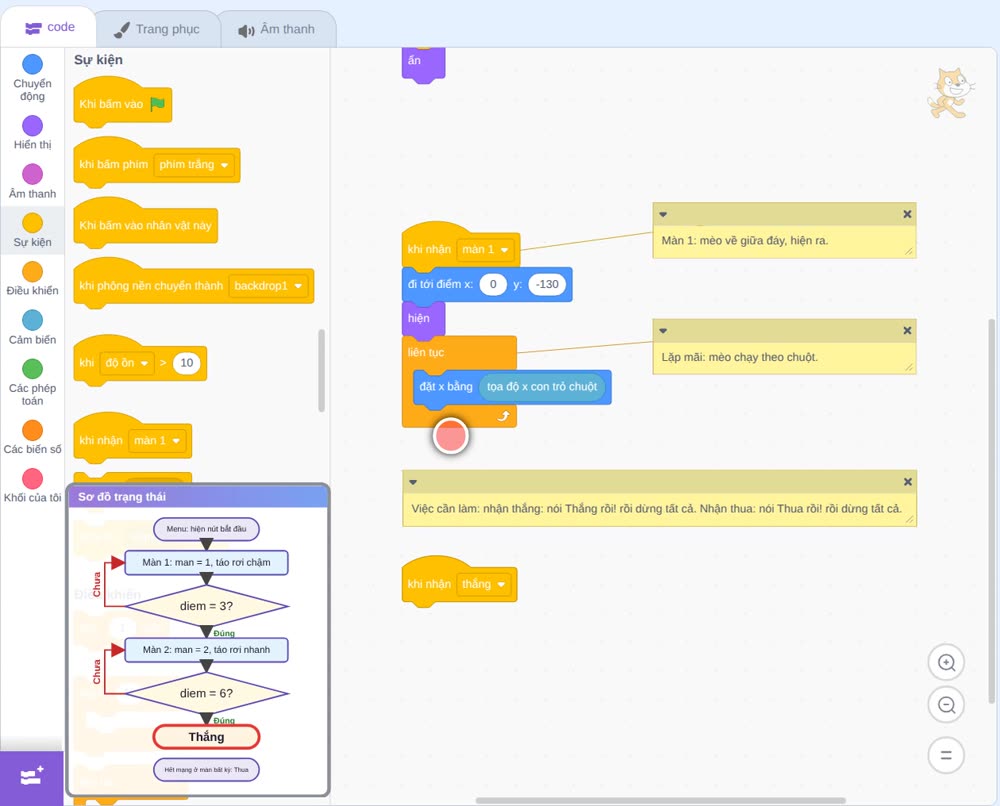The image size is (1000, 806).
Task: Open the Khối của tôi category
Action: coord(32,485)
